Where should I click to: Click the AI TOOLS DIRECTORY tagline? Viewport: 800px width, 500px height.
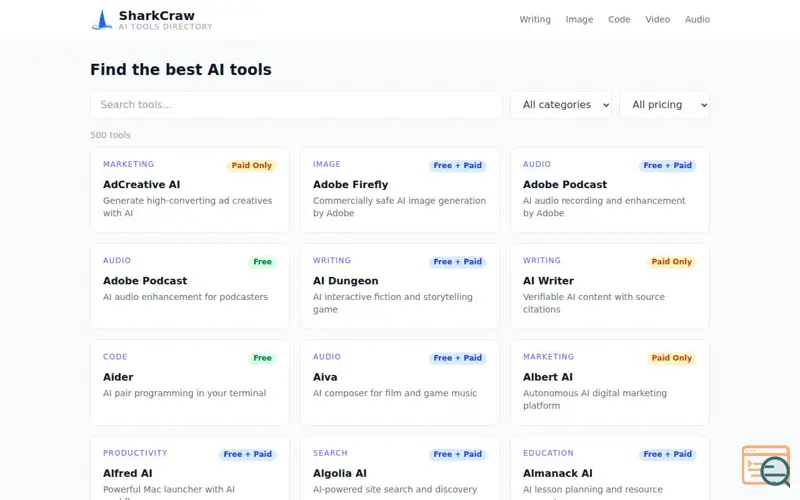pyautogui.click(x=165, y=27)
